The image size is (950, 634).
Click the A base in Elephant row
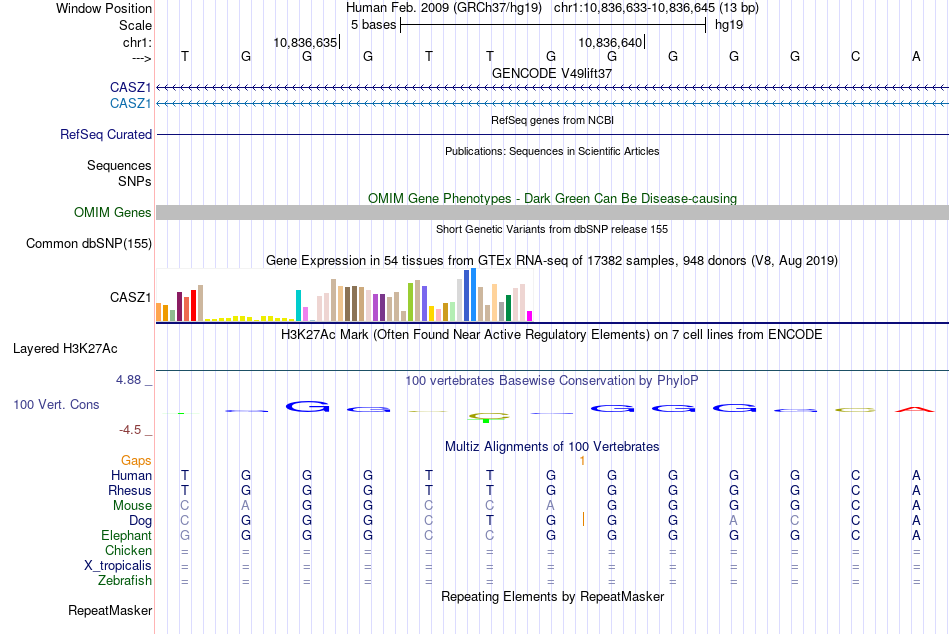point(916,535)
